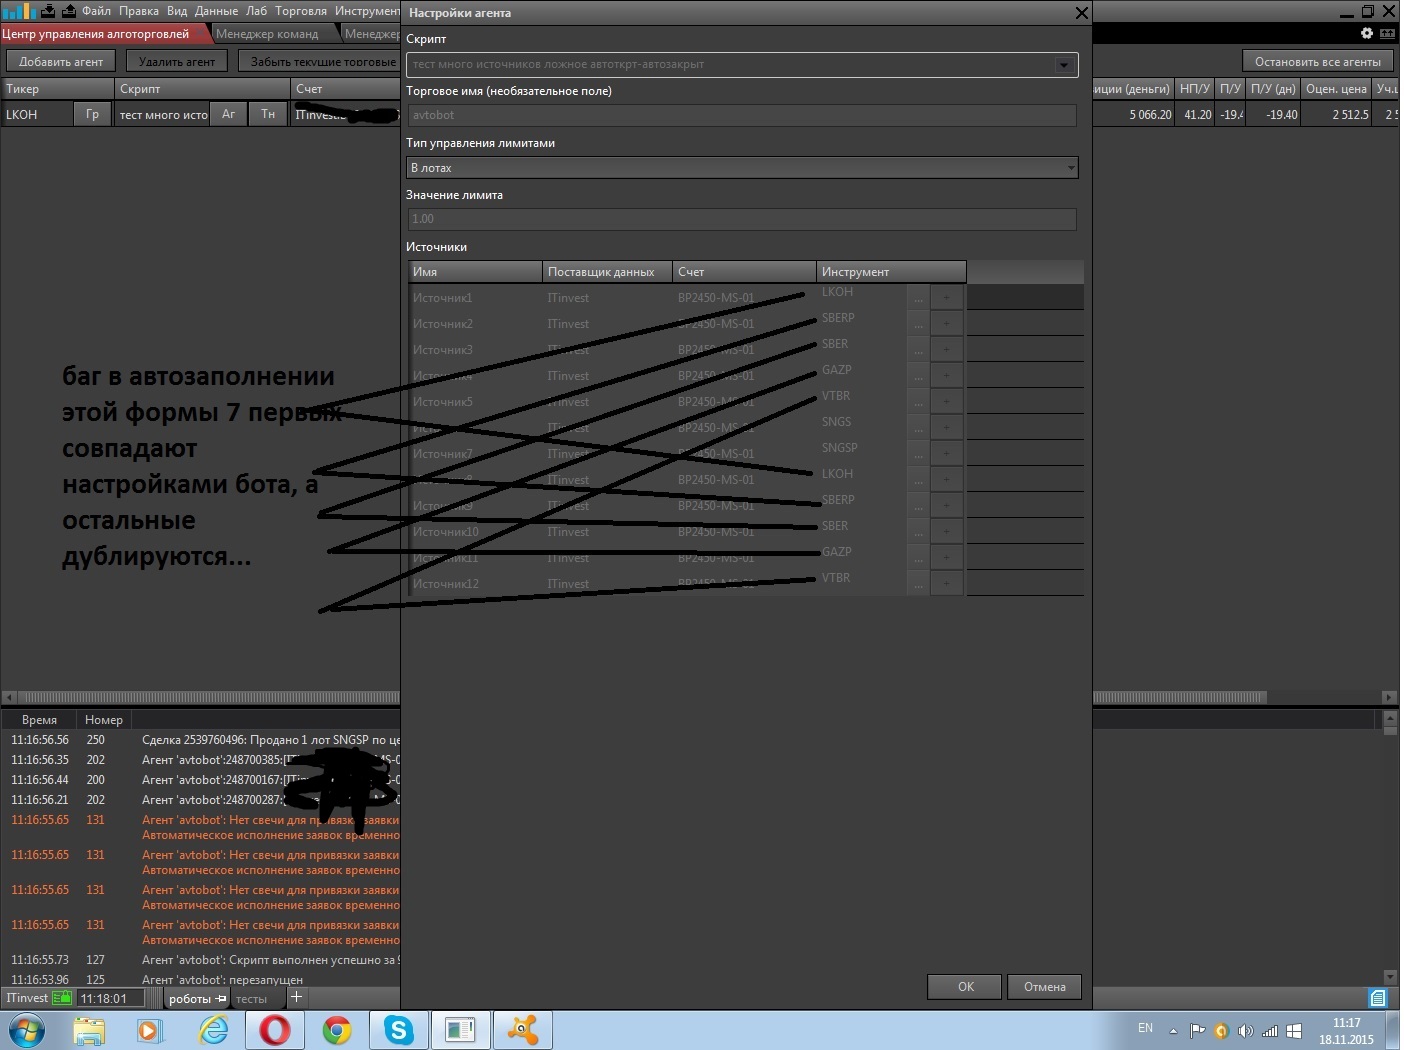Select the LKOH ticker cell in the agents table
Screen dimensions: 1404x1050
[x=37, y=115]
